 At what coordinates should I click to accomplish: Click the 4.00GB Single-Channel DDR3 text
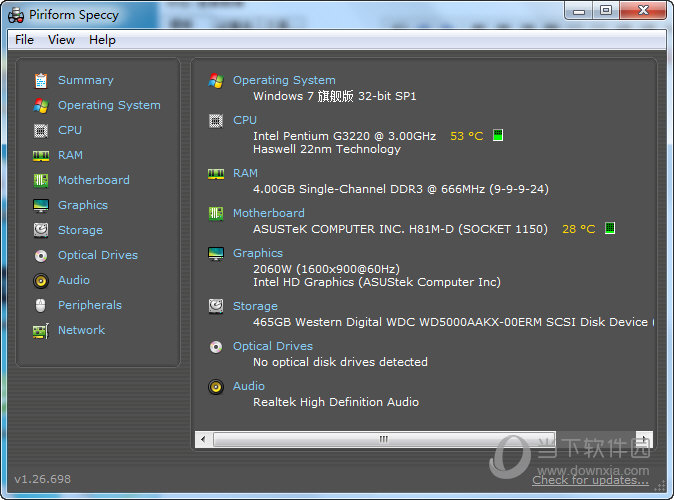(x=401, y=189)
